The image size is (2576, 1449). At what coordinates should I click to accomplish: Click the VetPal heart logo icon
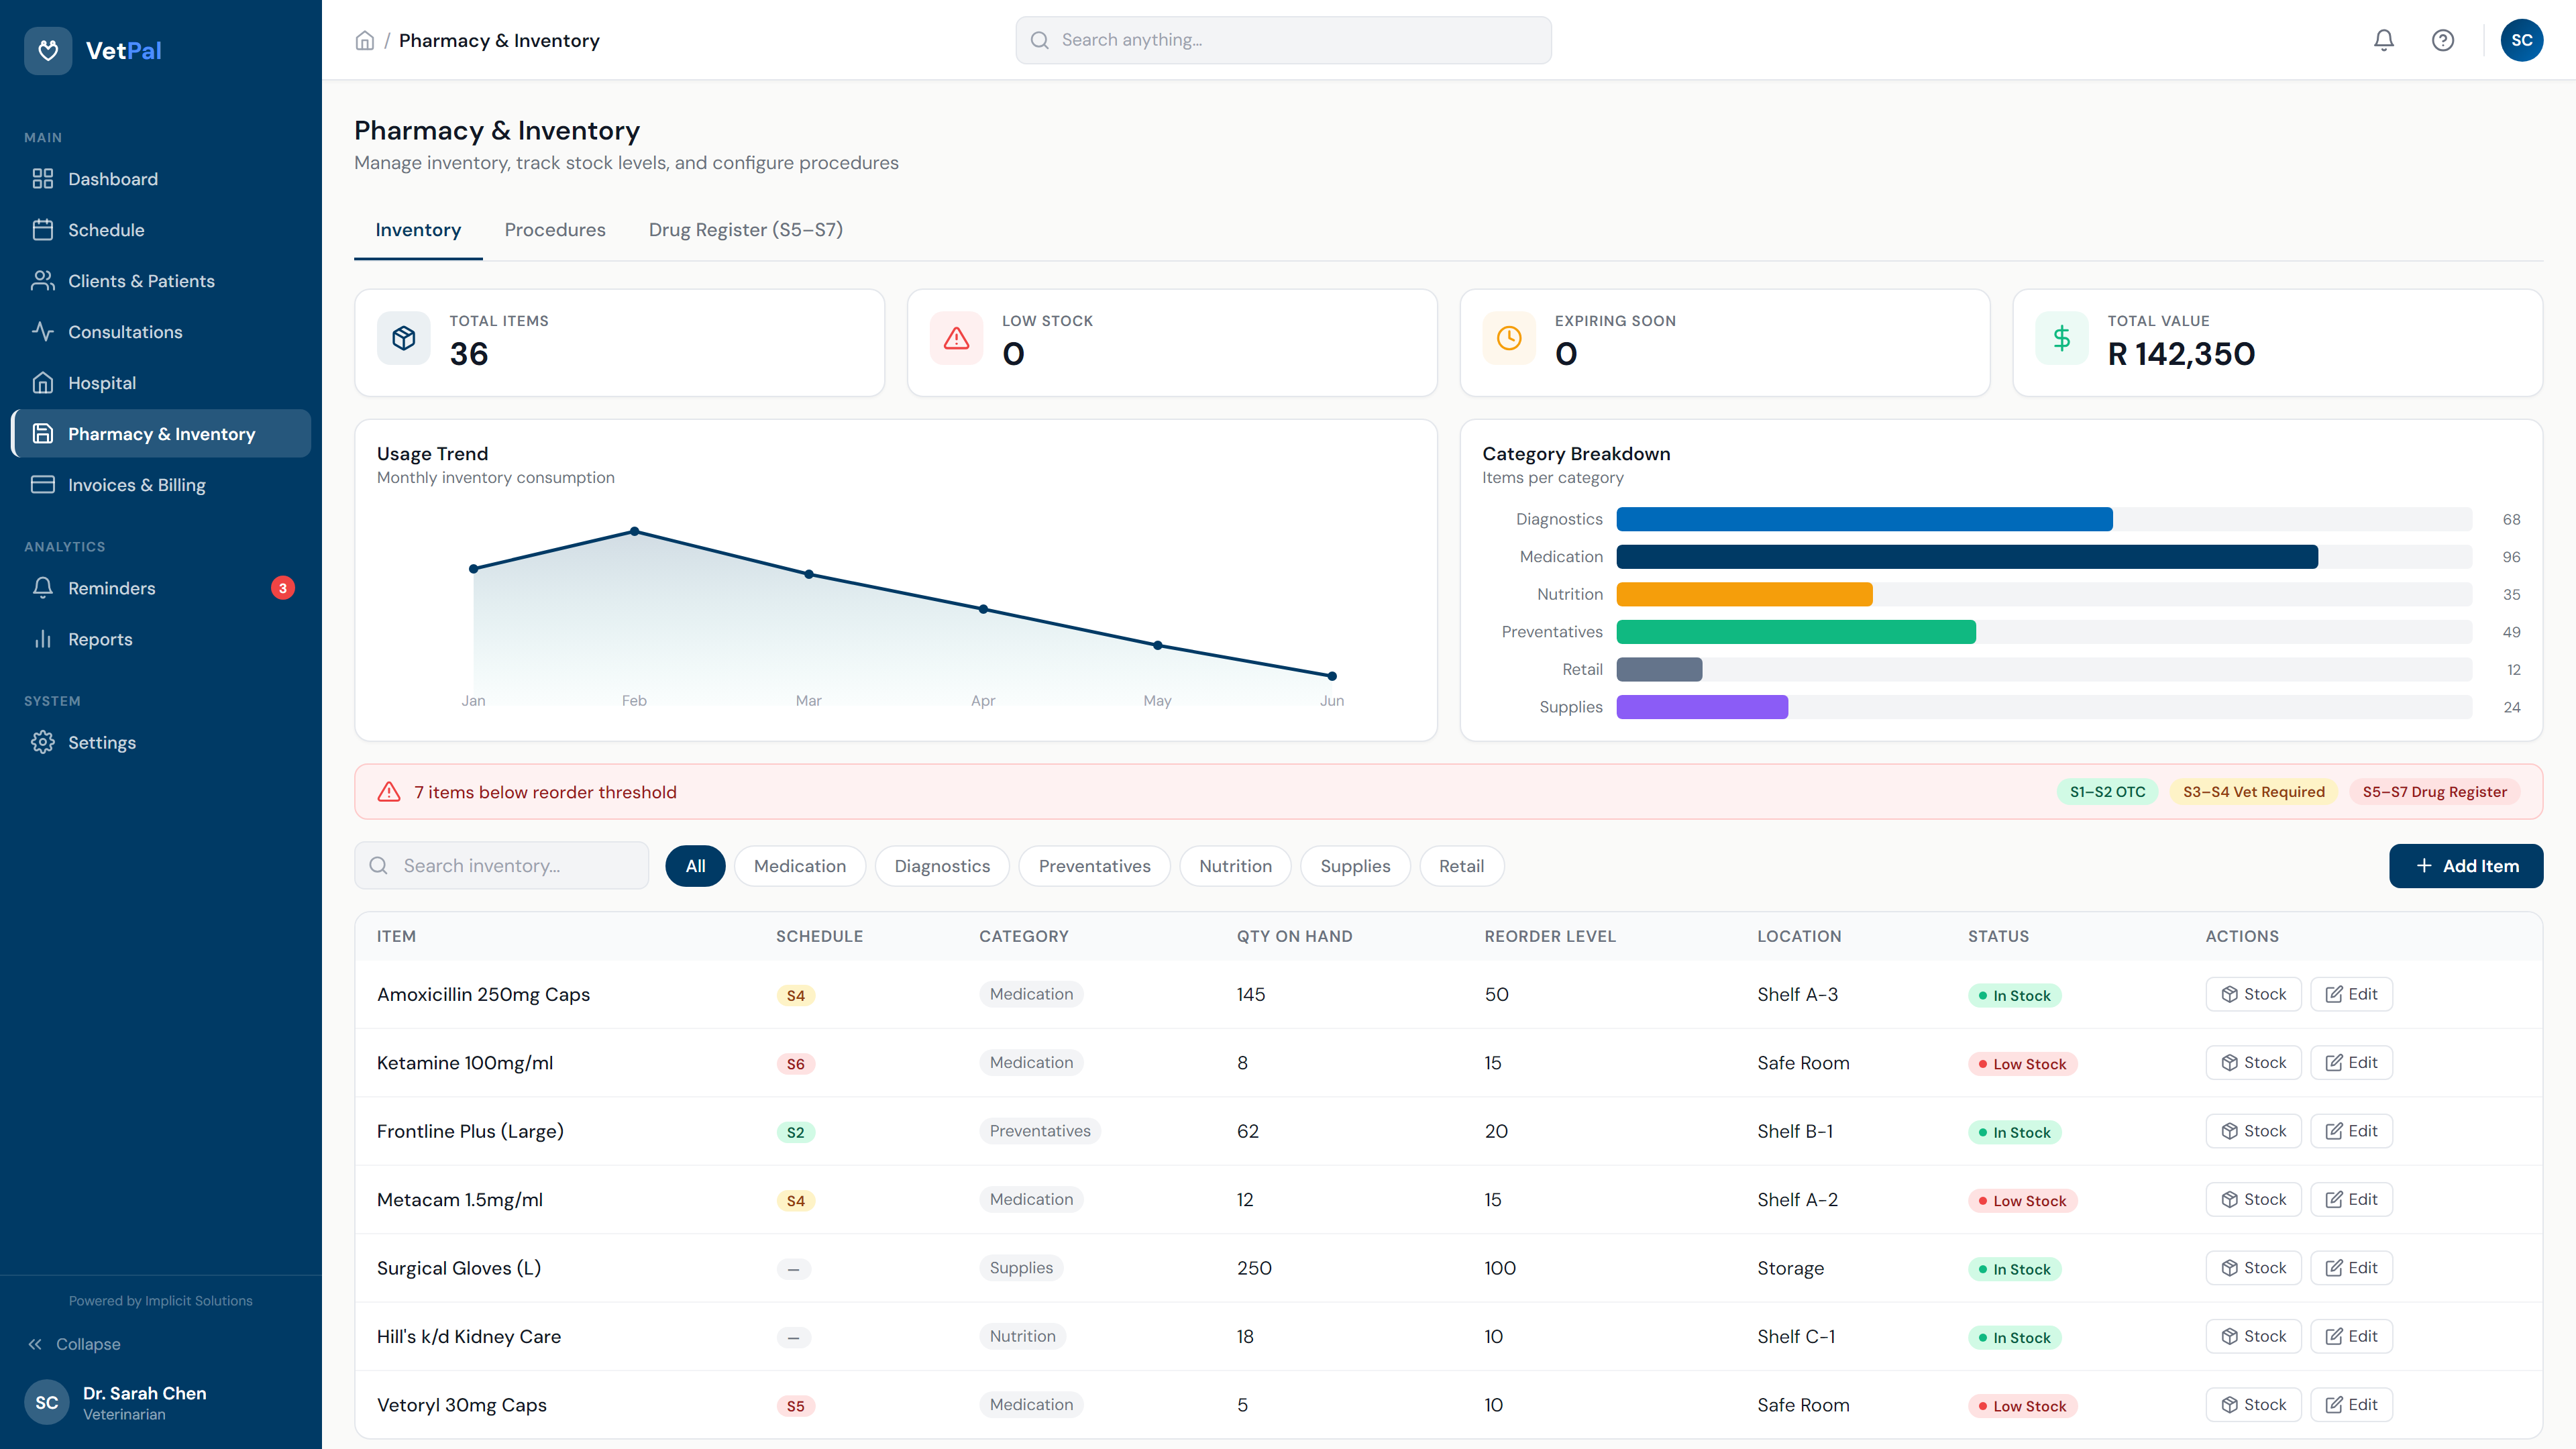tap(48, 50)
